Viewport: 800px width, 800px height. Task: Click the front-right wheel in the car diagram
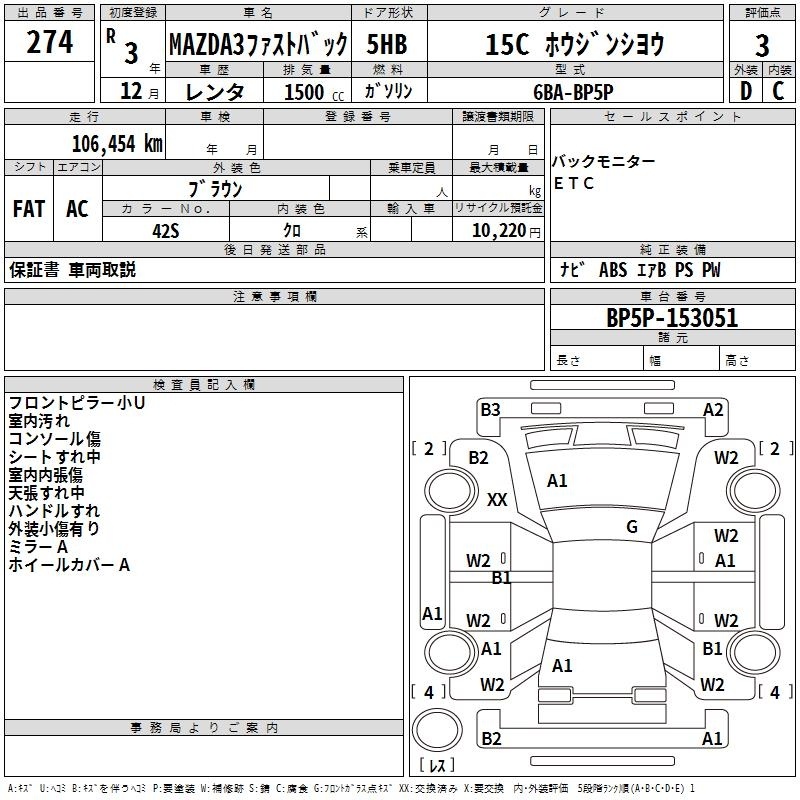tap(753, 492)
